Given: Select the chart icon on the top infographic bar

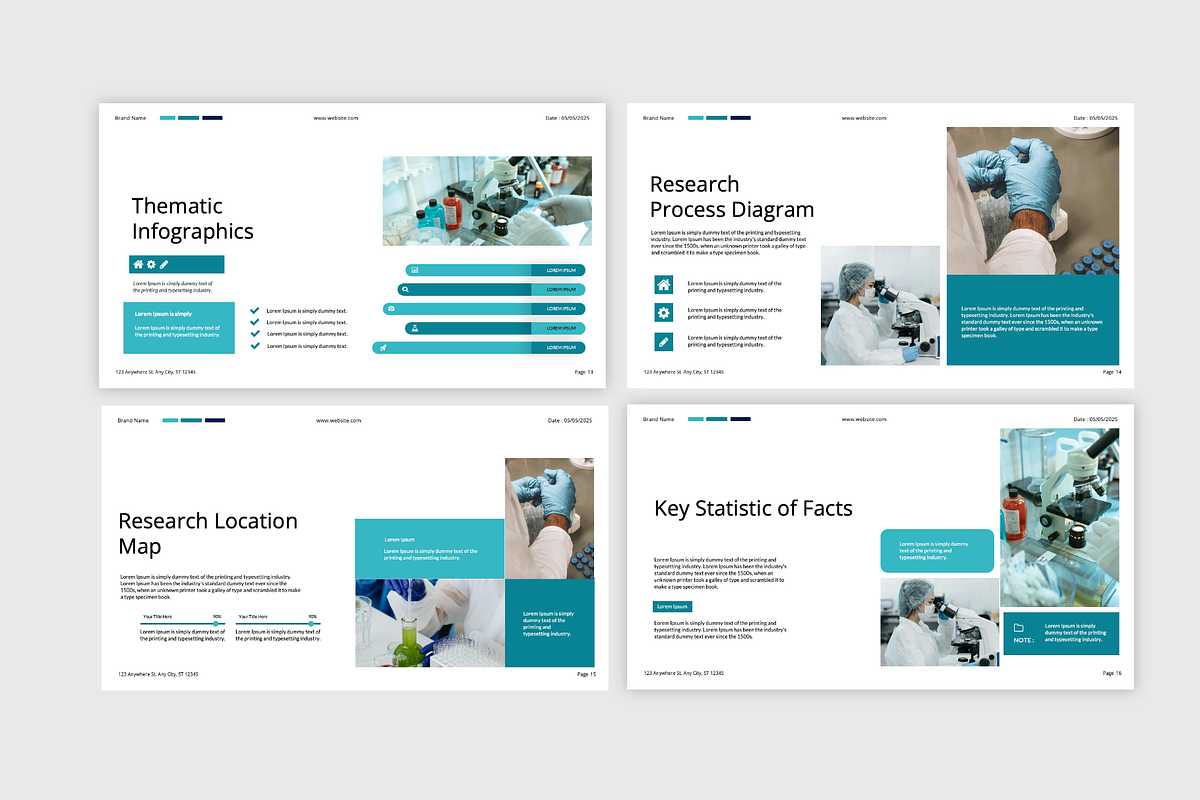Looking at the screenshot, I should click(x=414, y=270).
